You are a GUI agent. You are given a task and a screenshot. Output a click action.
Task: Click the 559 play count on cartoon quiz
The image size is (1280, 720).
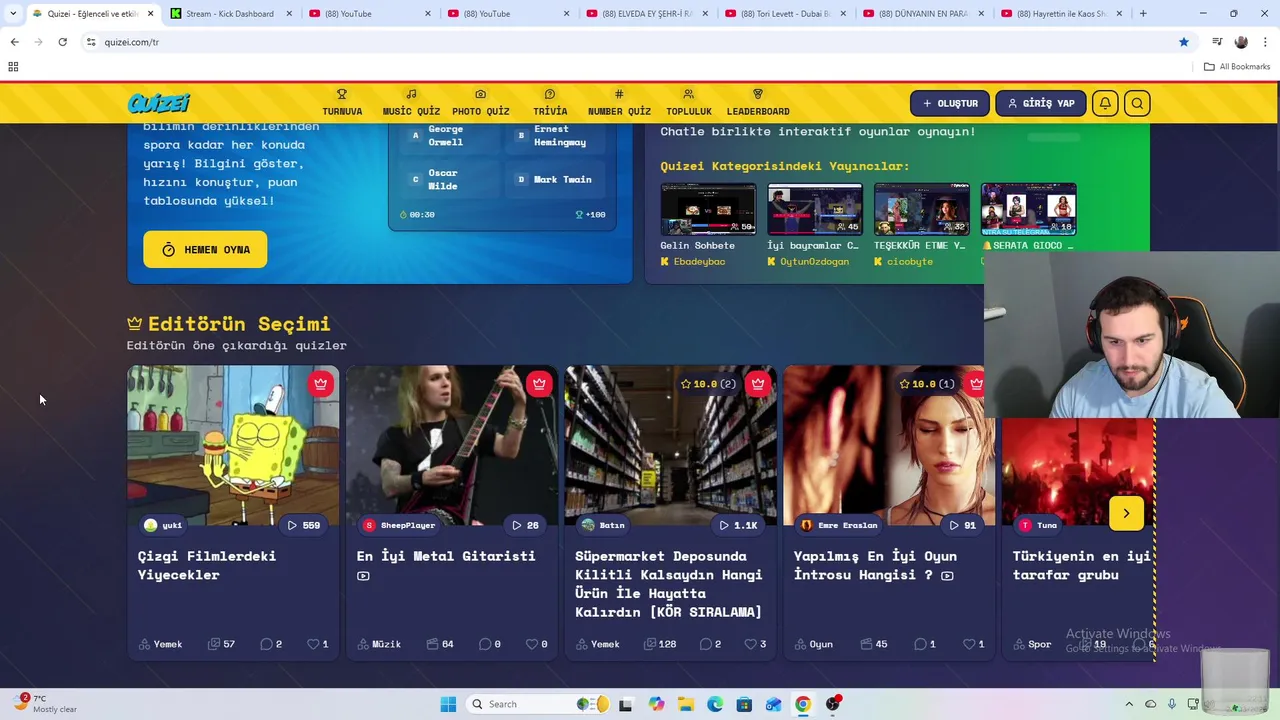coord(304,525)
